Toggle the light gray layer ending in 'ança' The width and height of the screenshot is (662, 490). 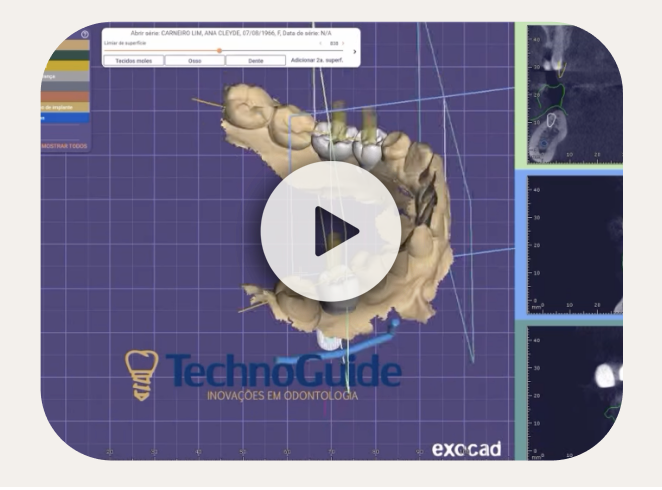(x=65, y=76)
